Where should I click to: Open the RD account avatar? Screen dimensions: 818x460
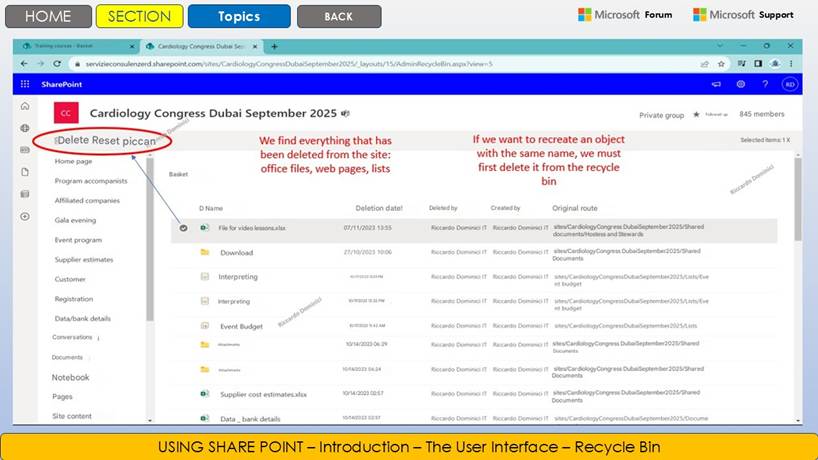tap(790, 84)
